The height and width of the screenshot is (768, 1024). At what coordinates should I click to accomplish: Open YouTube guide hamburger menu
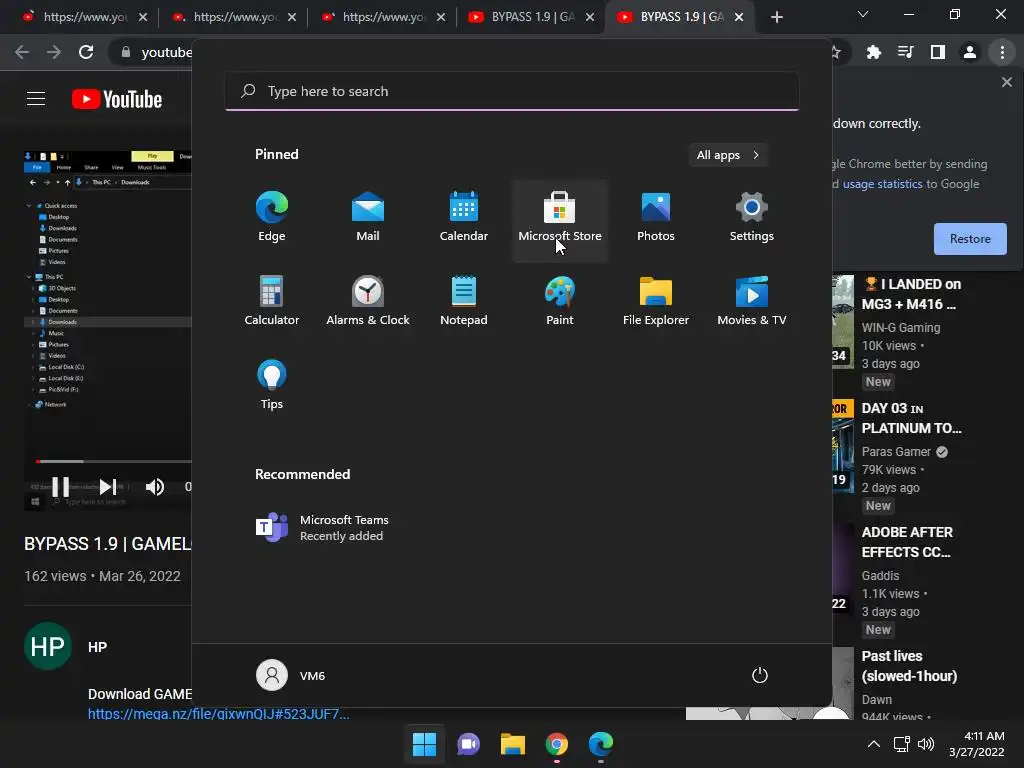tap(36, 99)
